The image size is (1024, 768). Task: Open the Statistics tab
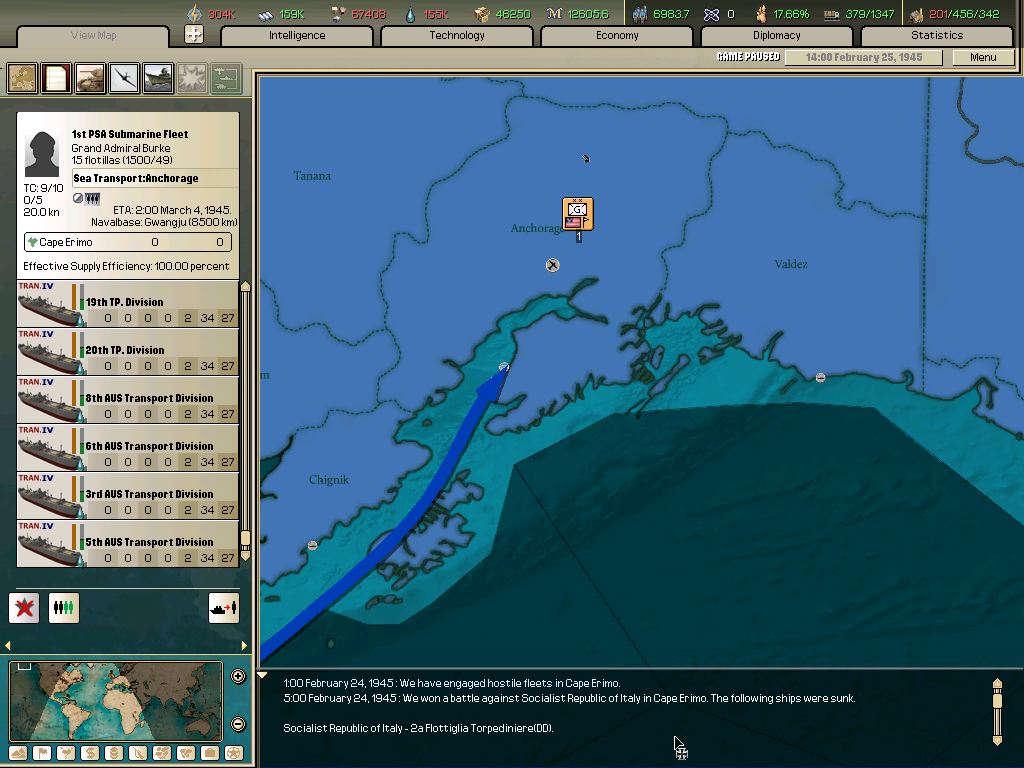click(937, 34)
